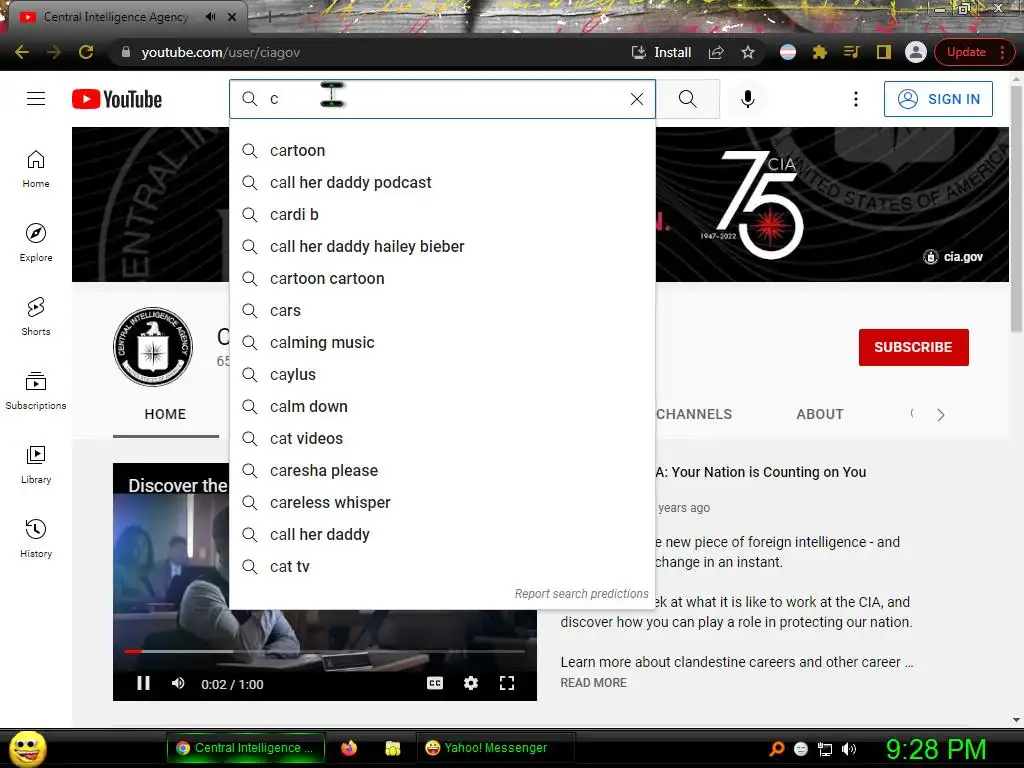This screenshot has width=1024, height=768.
Task: Start voice search with the microphone icon
Action: pos(748,99)
